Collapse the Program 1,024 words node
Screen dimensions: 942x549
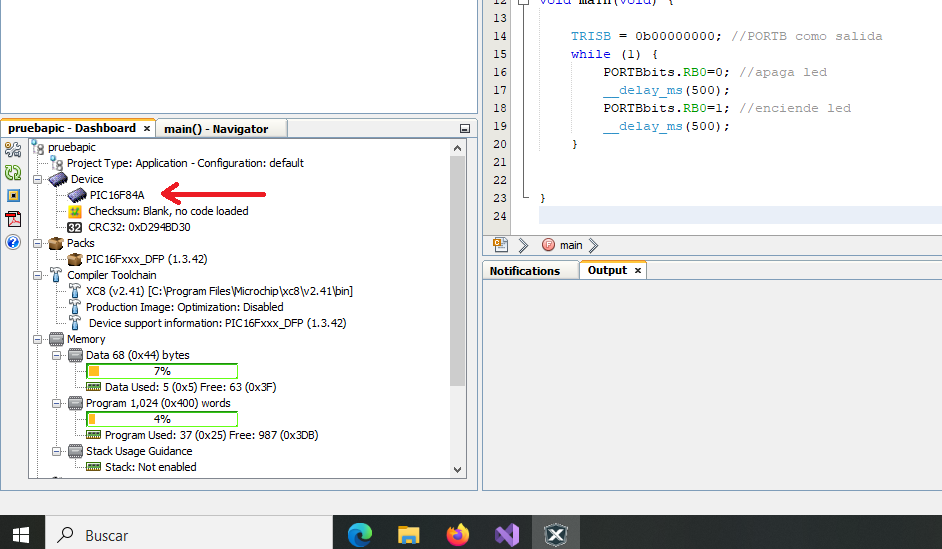pyautogui.click(x=56, y=403)
